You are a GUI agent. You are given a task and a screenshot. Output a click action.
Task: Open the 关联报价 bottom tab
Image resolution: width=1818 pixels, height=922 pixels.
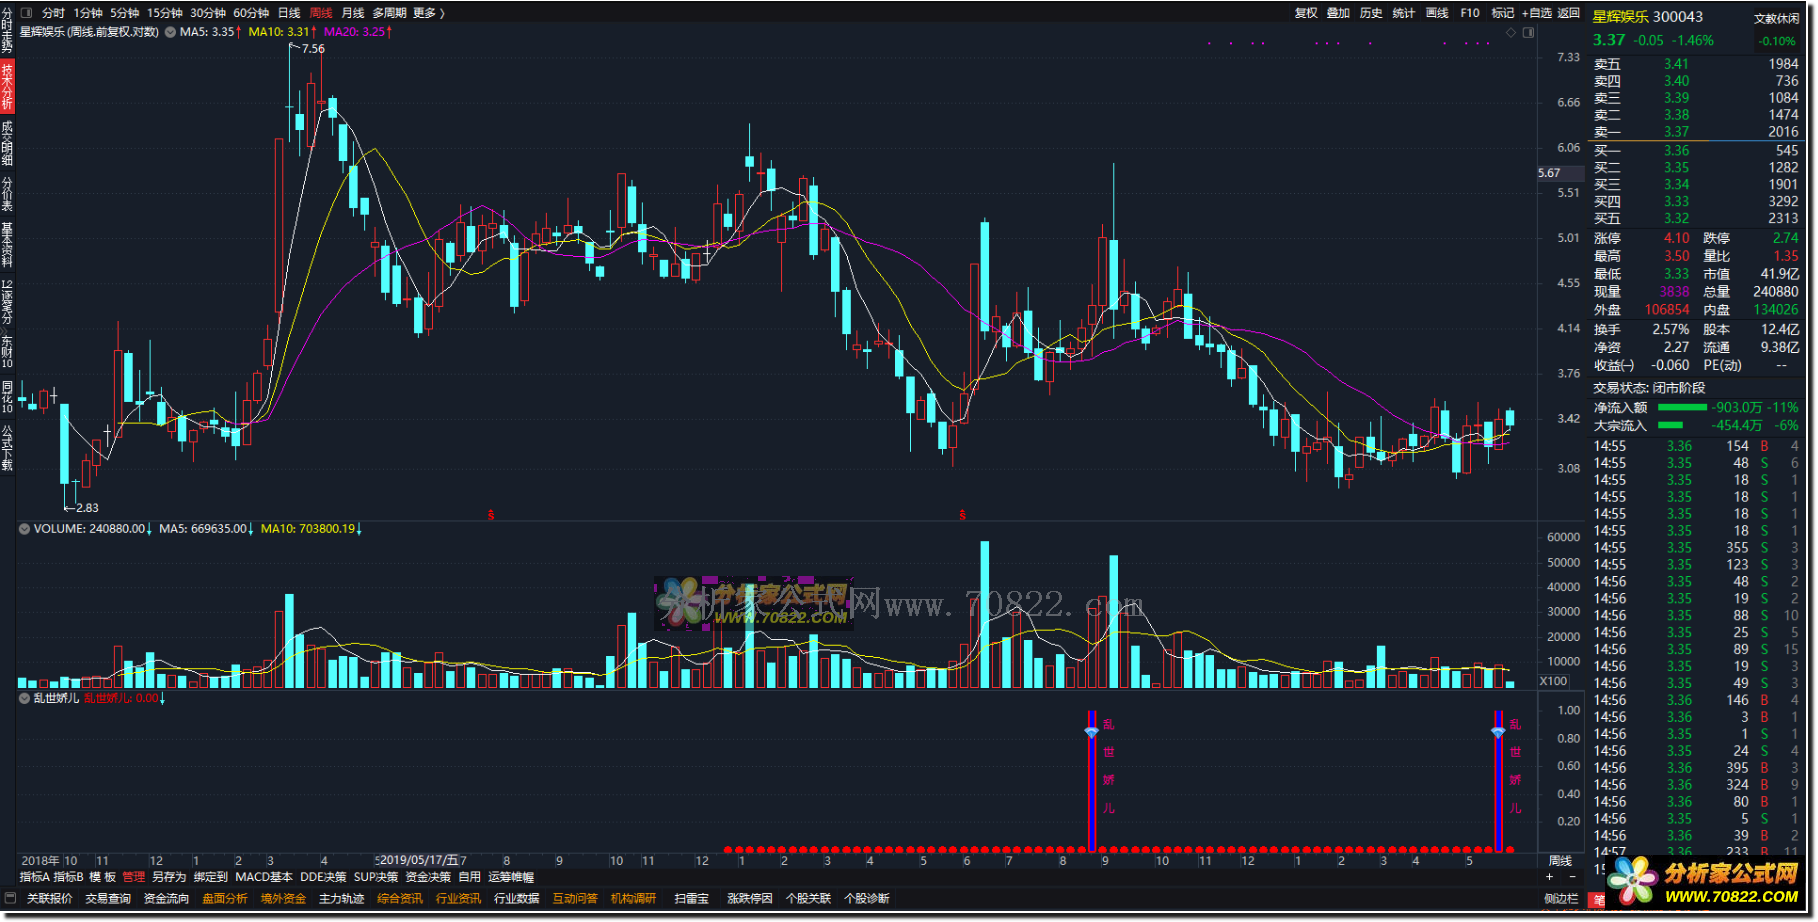(50, 898)
